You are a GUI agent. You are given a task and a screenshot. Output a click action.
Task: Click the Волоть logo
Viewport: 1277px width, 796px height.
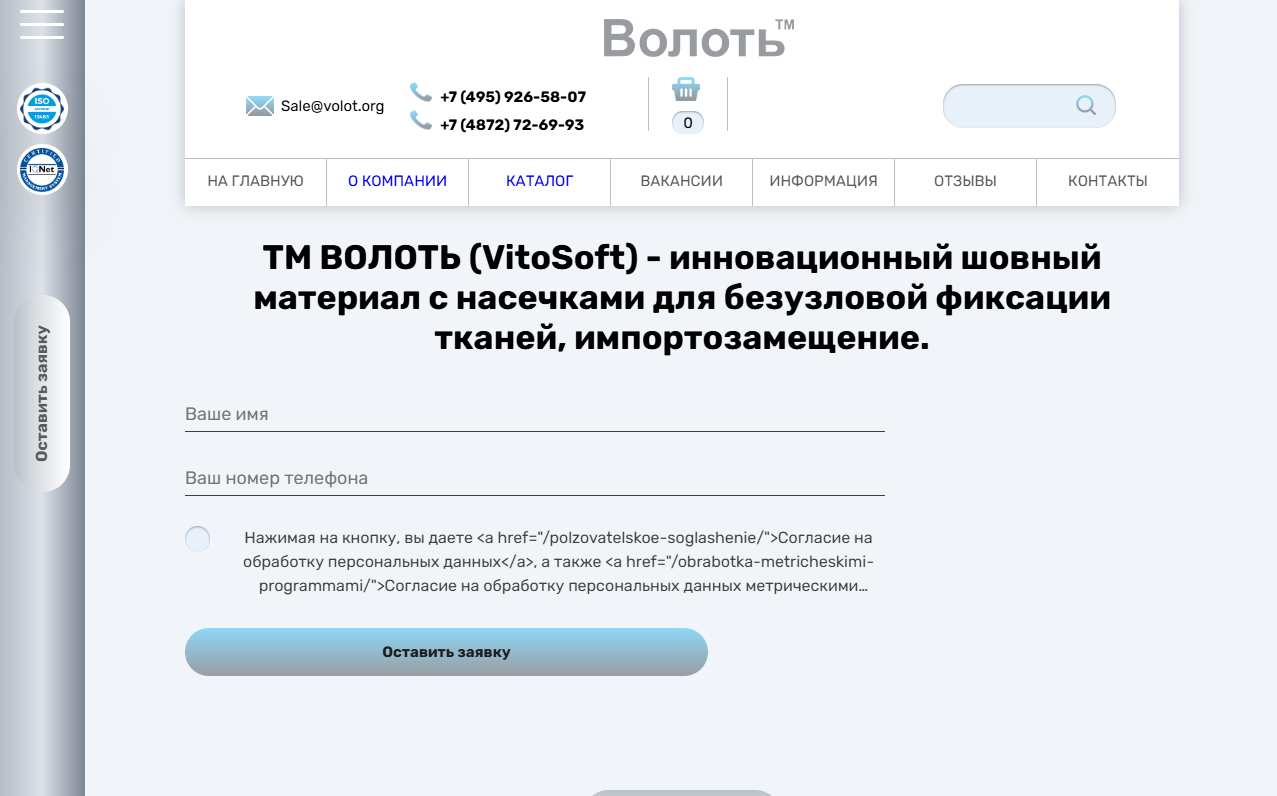(697, 38)
